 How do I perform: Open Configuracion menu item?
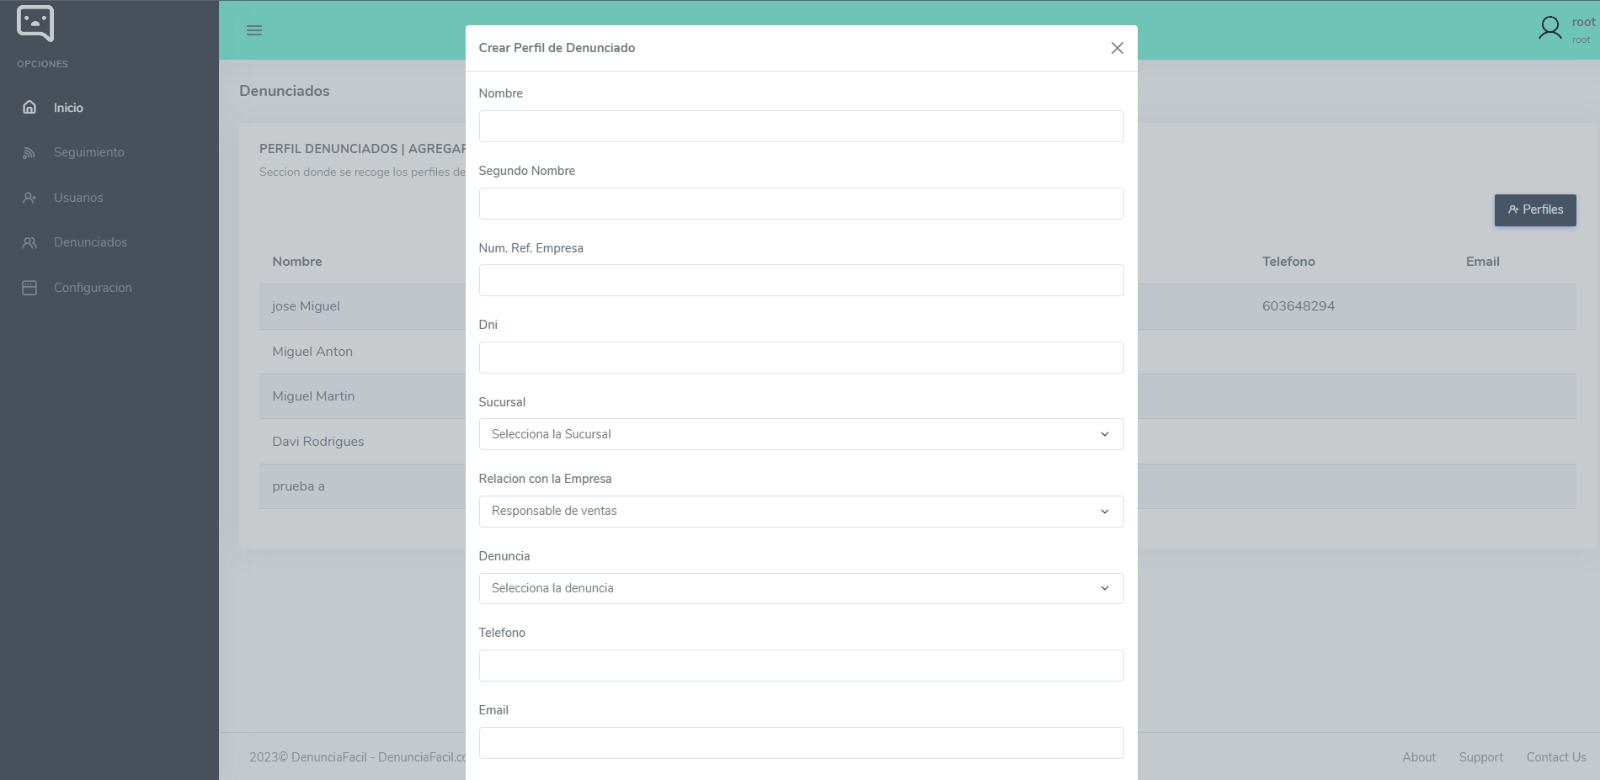point(92,288)
